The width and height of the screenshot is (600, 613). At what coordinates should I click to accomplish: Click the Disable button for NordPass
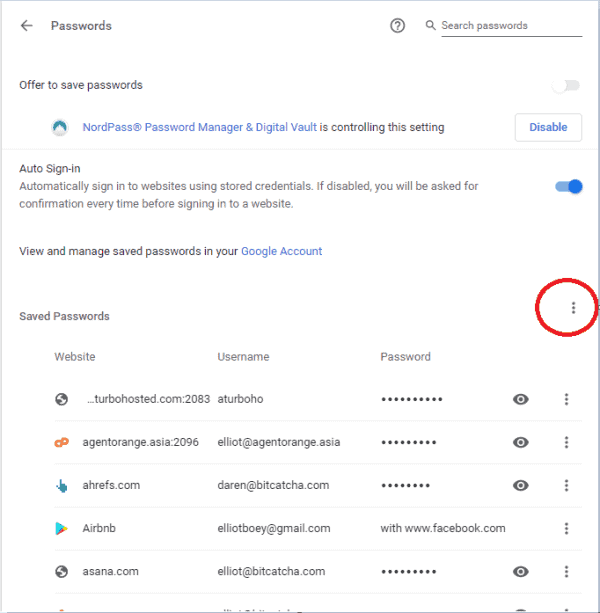point(548,127)
